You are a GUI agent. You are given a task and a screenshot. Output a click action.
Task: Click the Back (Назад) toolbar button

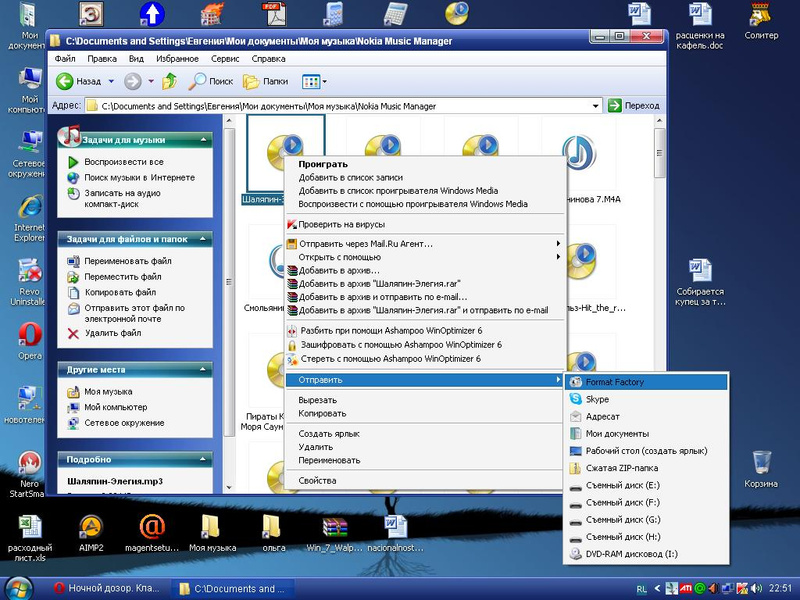pyautogui.click(x=80, y=81)
